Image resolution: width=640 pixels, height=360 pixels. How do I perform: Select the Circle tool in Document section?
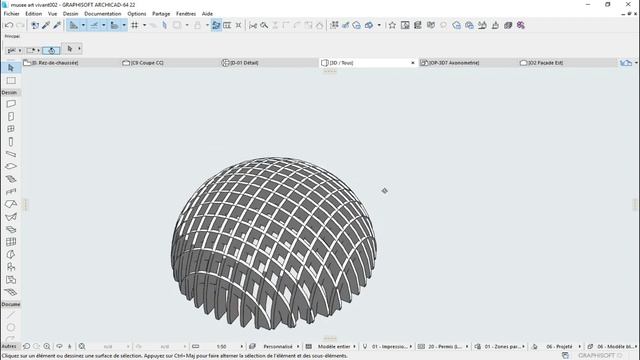point(11,327)
